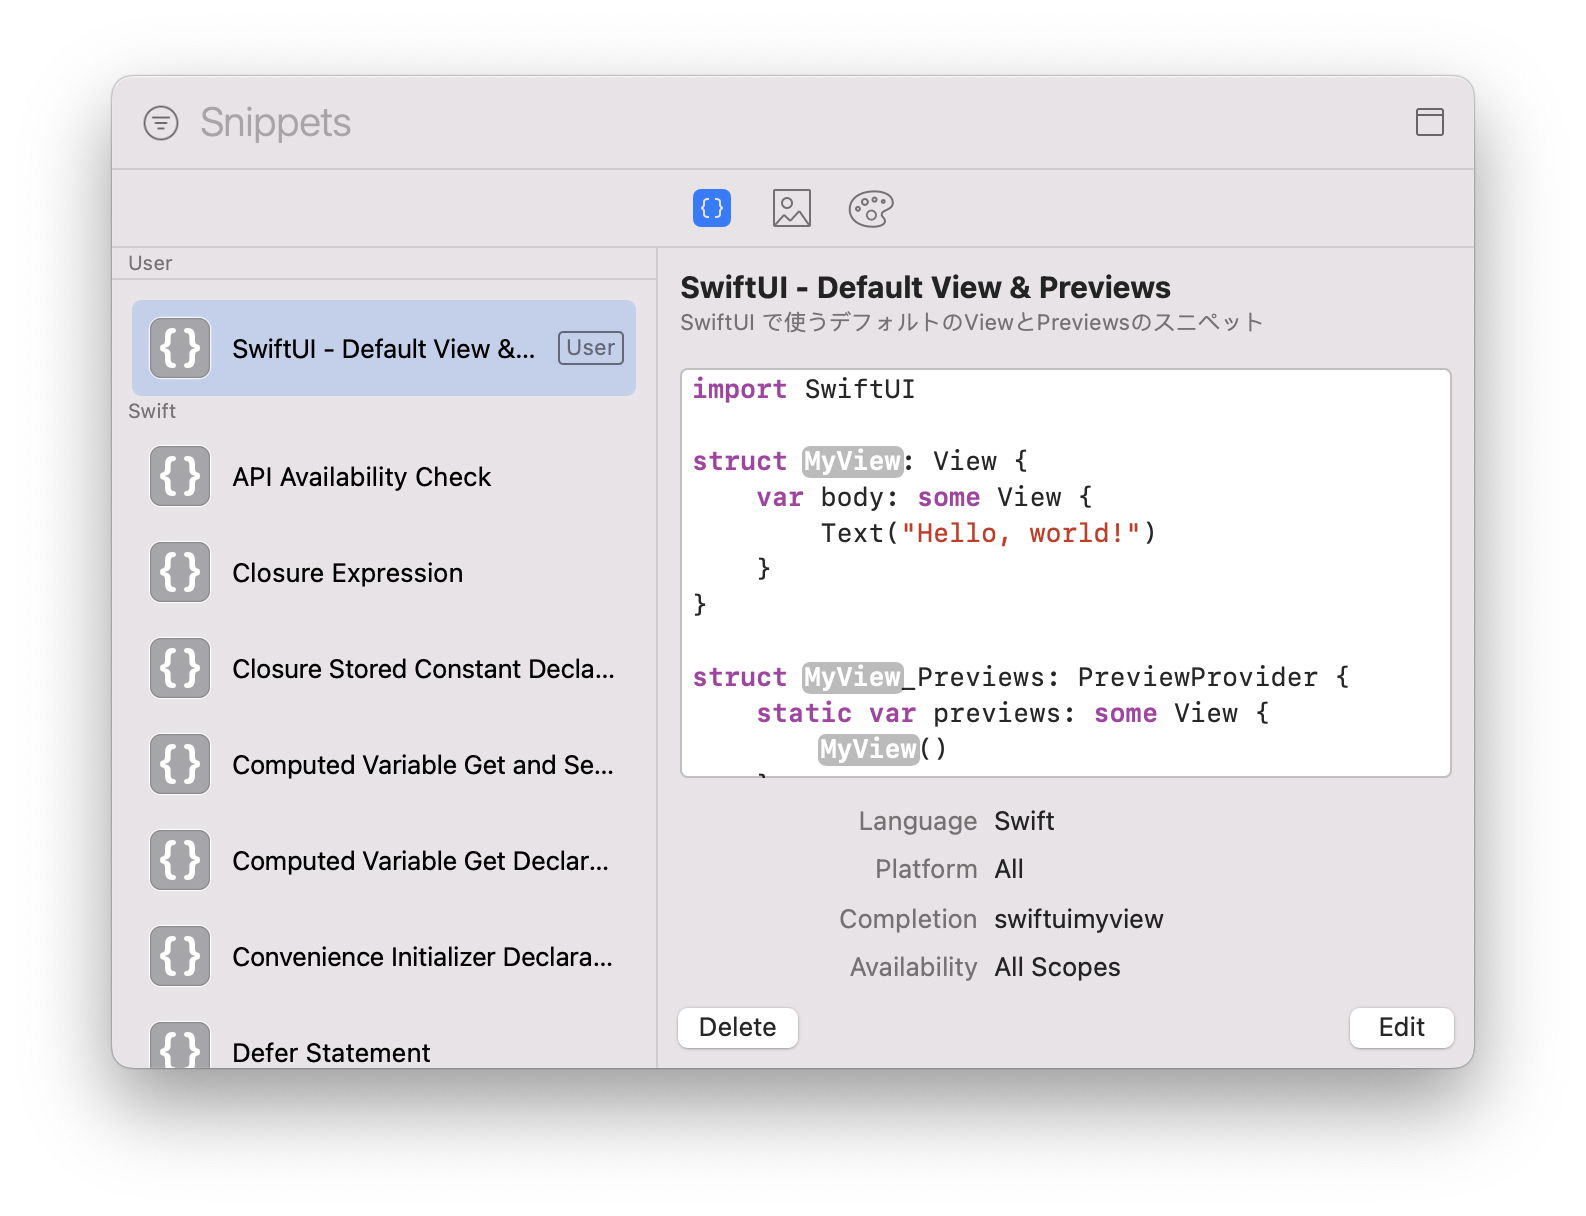Click the import SwiftUI code line
1586x1216 pixels.
pos(803,389)
